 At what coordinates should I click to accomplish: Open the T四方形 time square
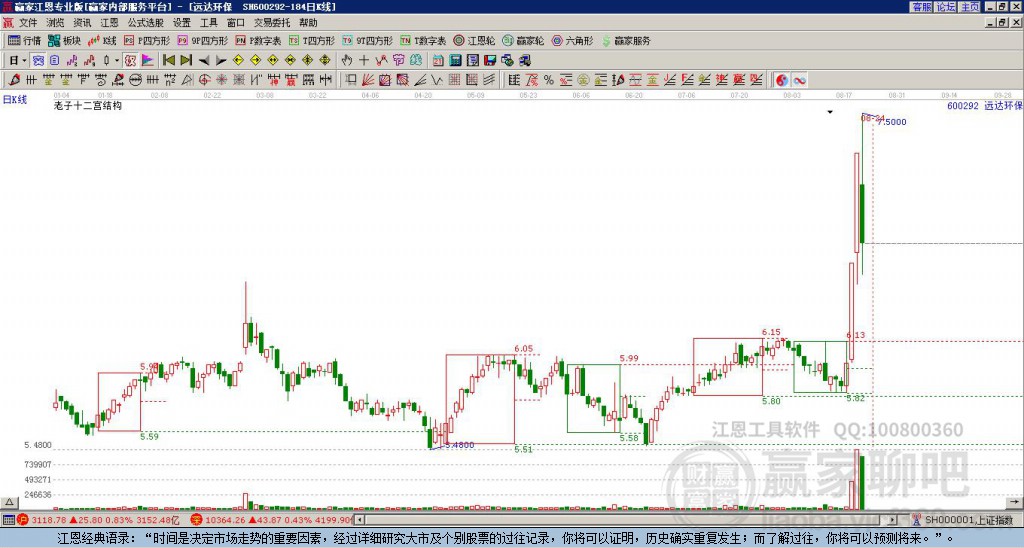click(312, 40)
